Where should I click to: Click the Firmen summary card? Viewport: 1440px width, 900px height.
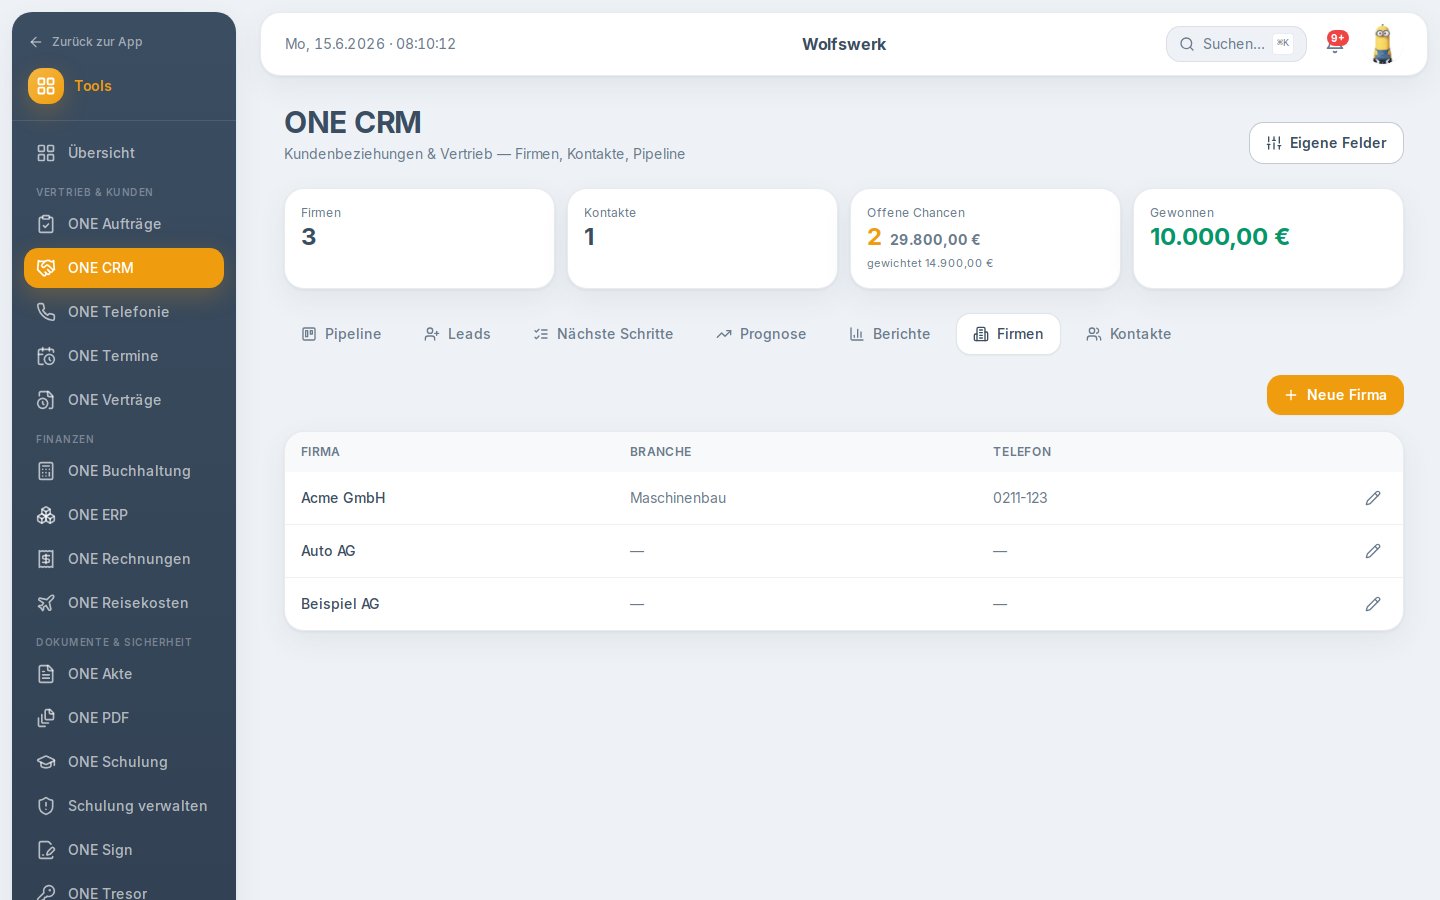(419, 239)
